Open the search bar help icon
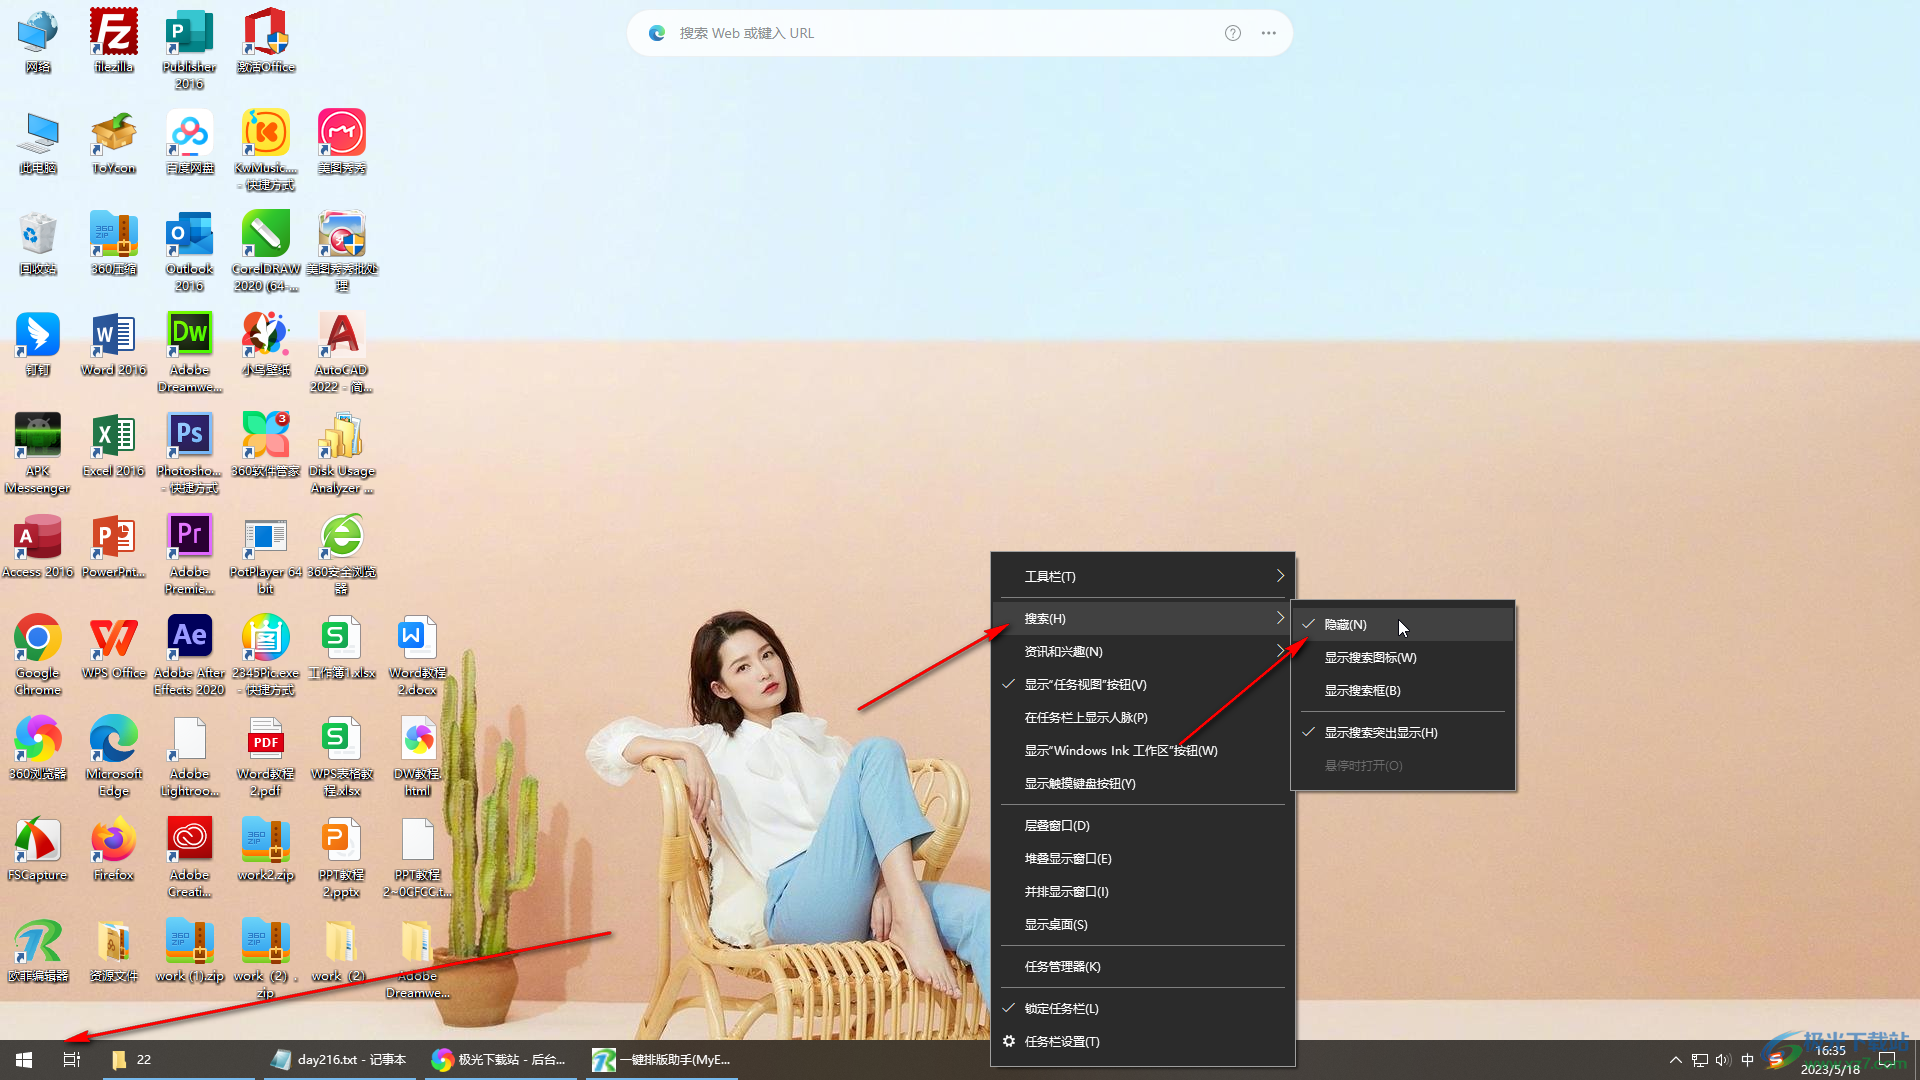This screenshot has height=1080, width=1920. 1233,33
